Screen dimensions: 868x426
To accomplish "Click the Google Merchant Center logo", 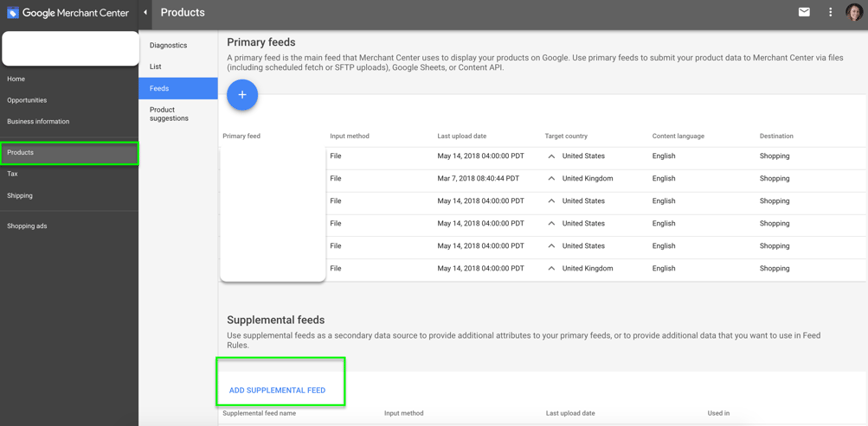I will 68,13.
